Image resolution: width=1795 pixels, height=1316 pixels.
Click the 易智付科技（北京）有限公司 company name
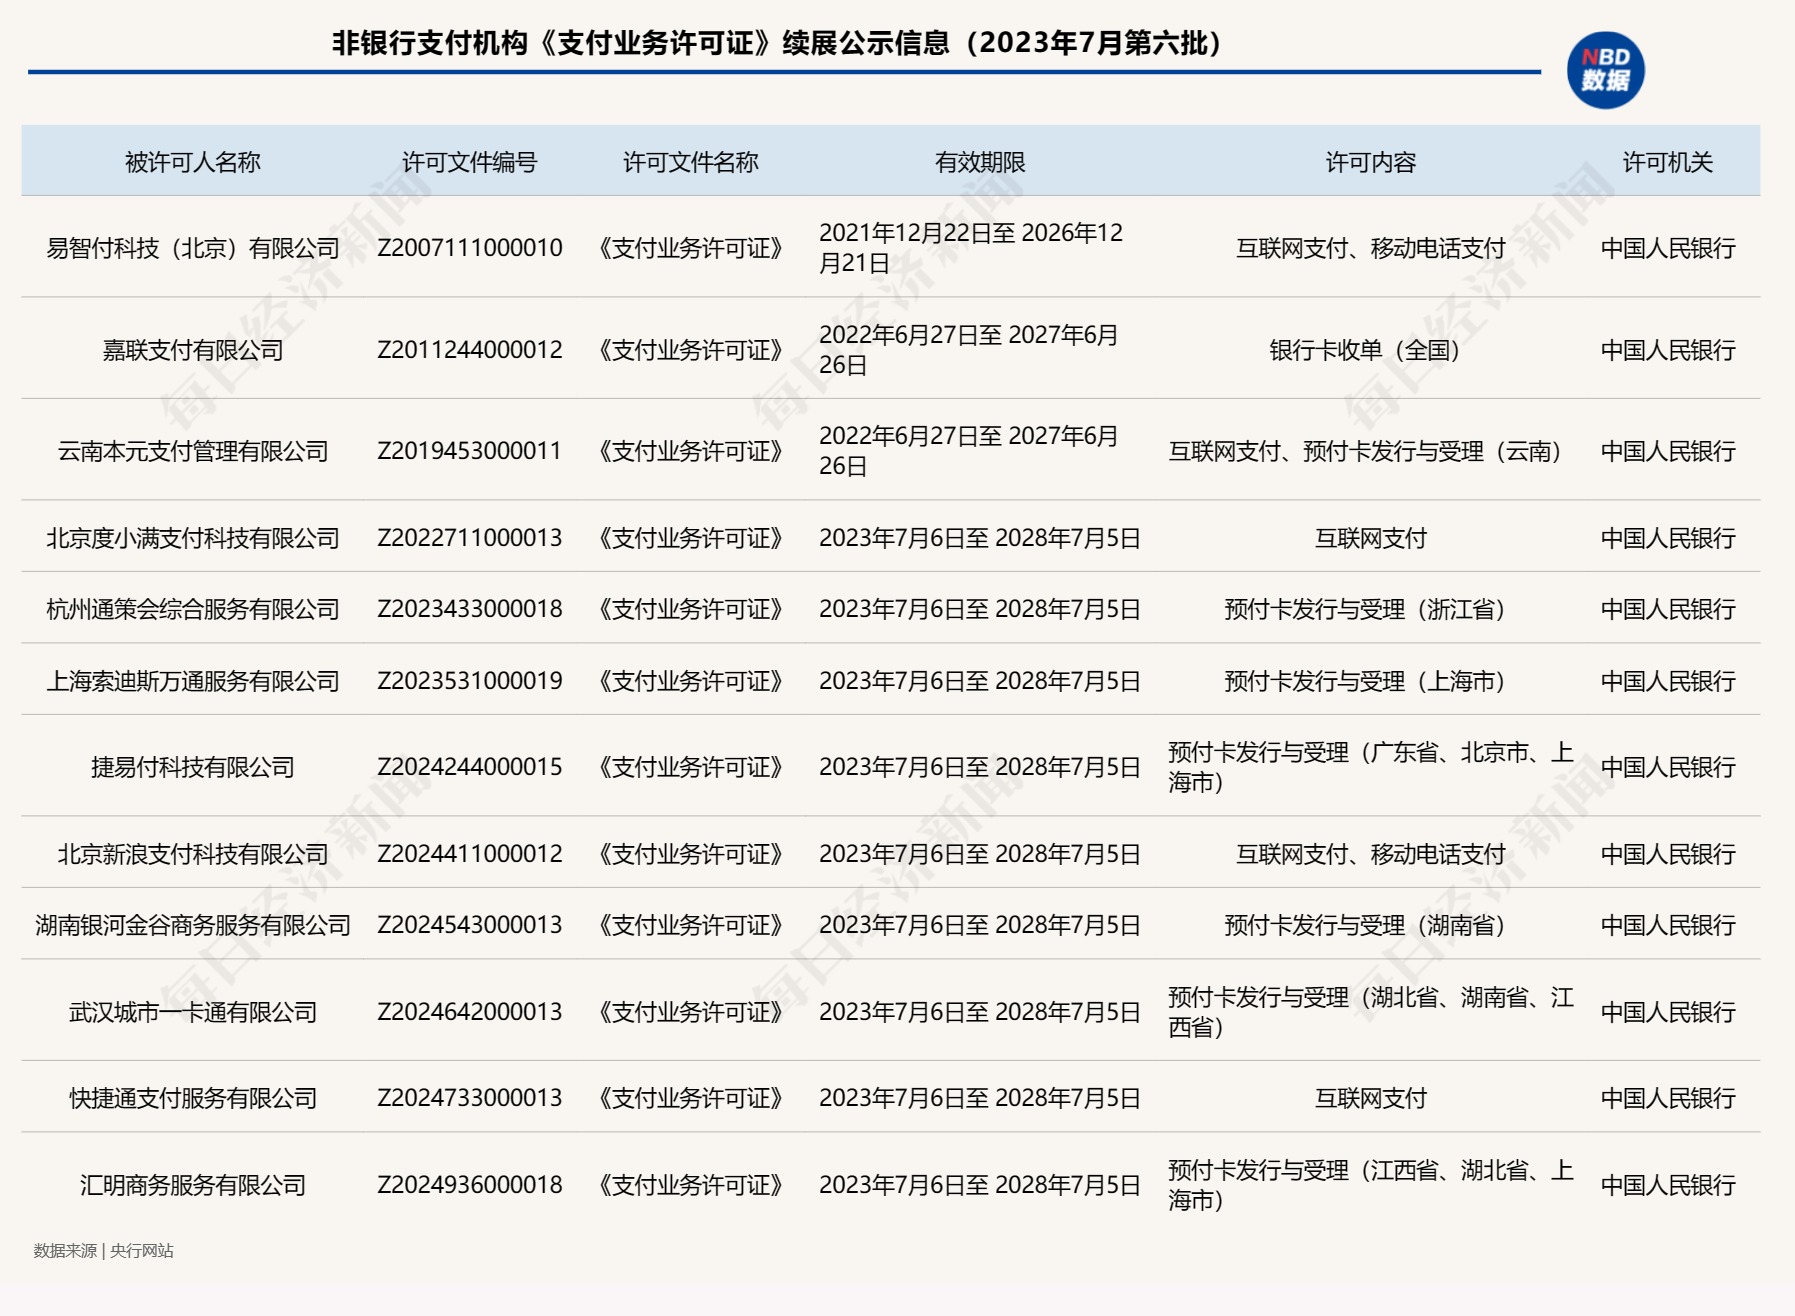(x=192, y=248)
